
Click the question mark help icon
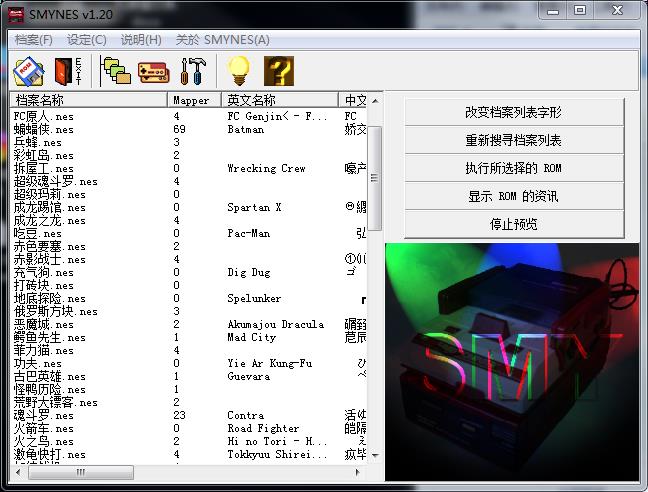[279, 71]
